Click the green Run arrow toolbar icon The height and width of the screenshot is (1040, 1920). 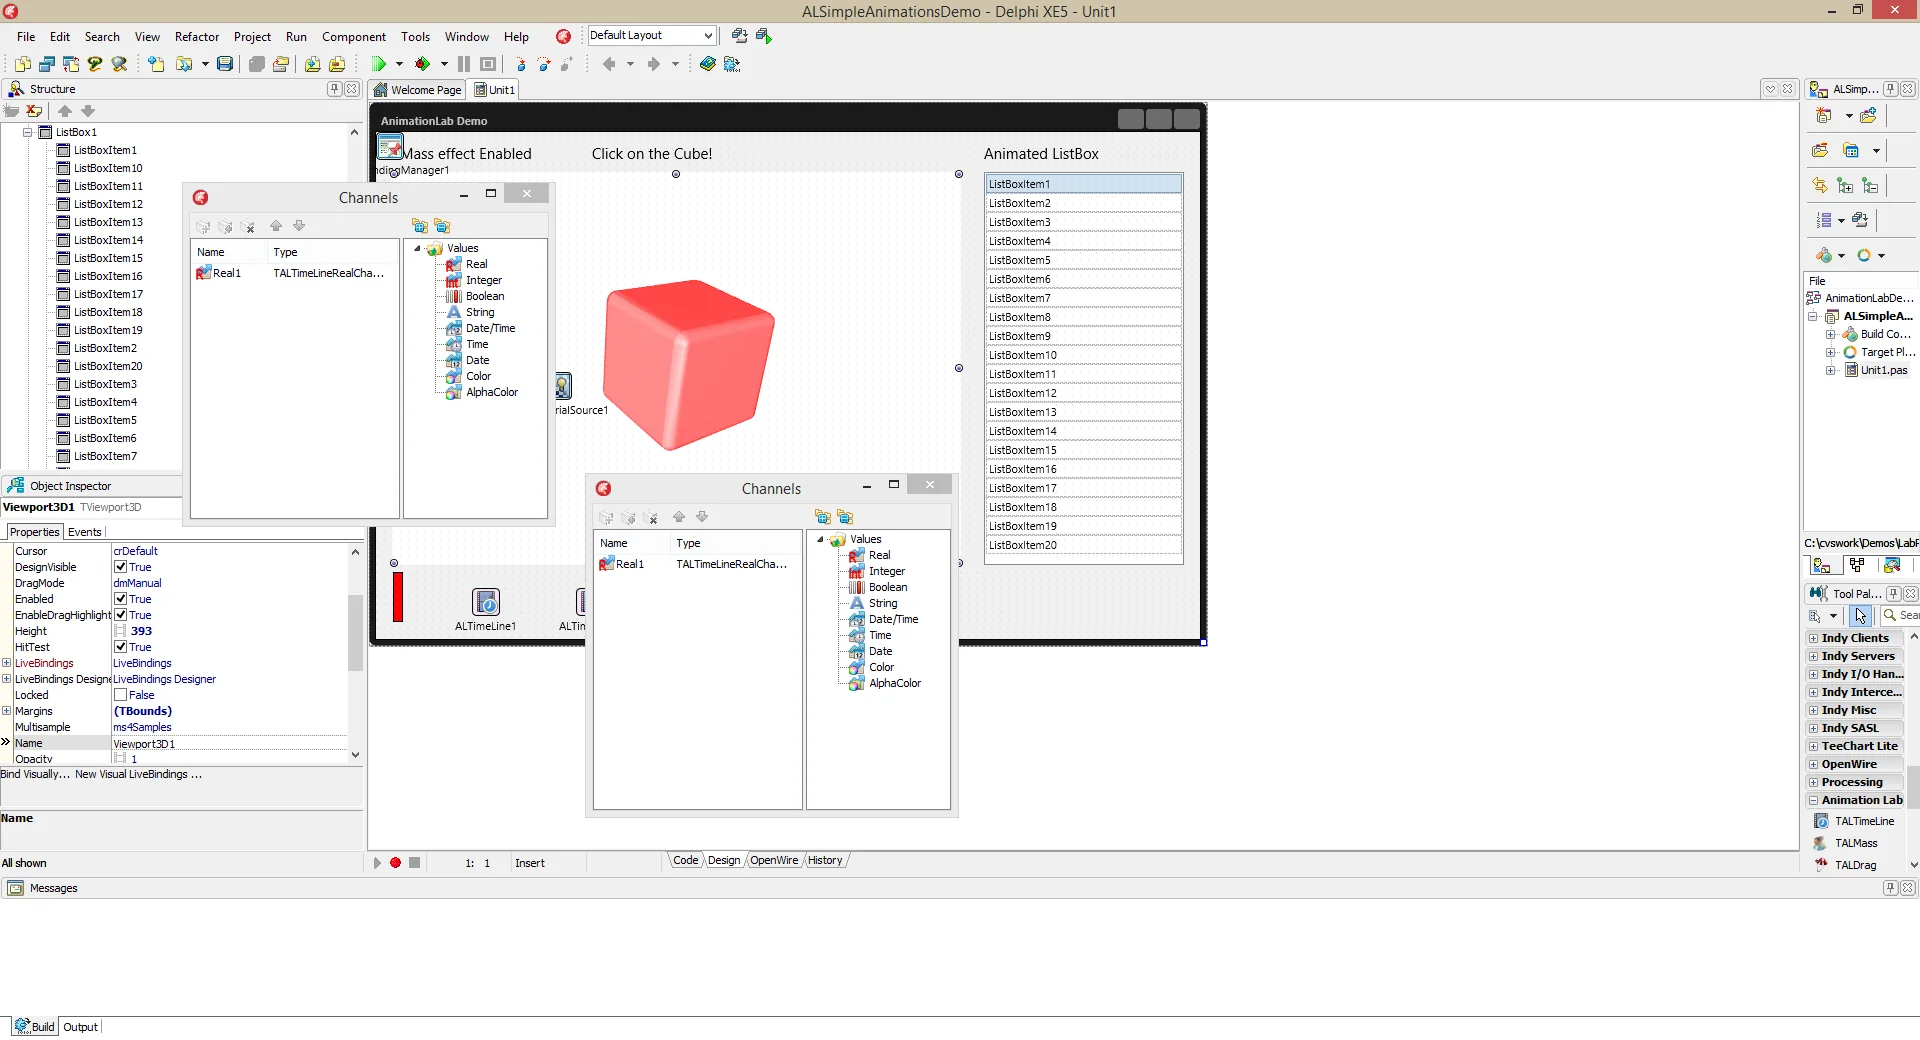click(x=379, y=64)
